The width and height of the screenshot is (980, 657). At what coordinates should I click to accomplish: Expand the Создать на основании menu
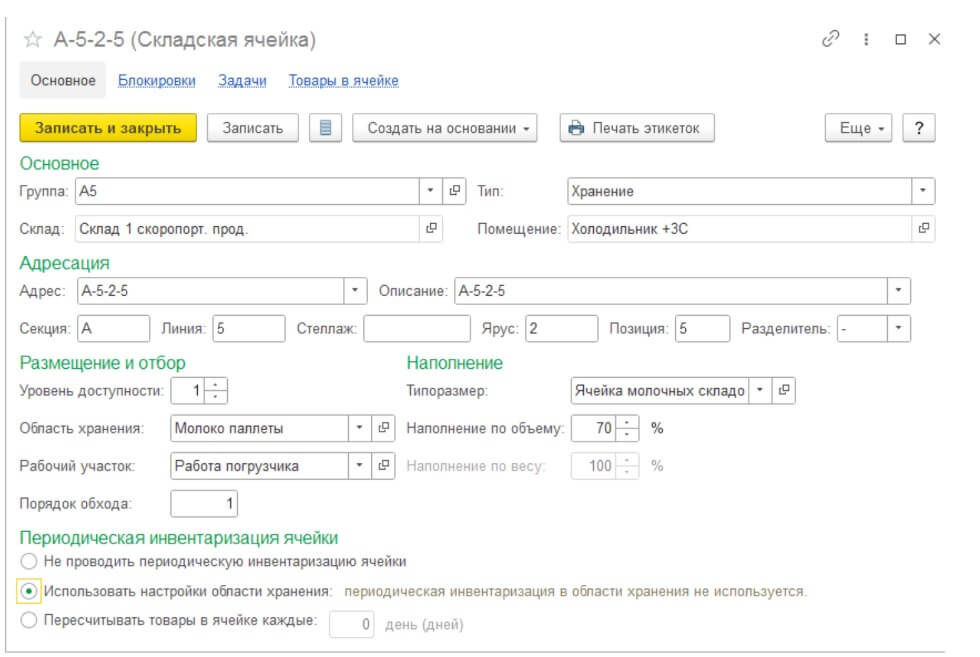pos(445,128)
